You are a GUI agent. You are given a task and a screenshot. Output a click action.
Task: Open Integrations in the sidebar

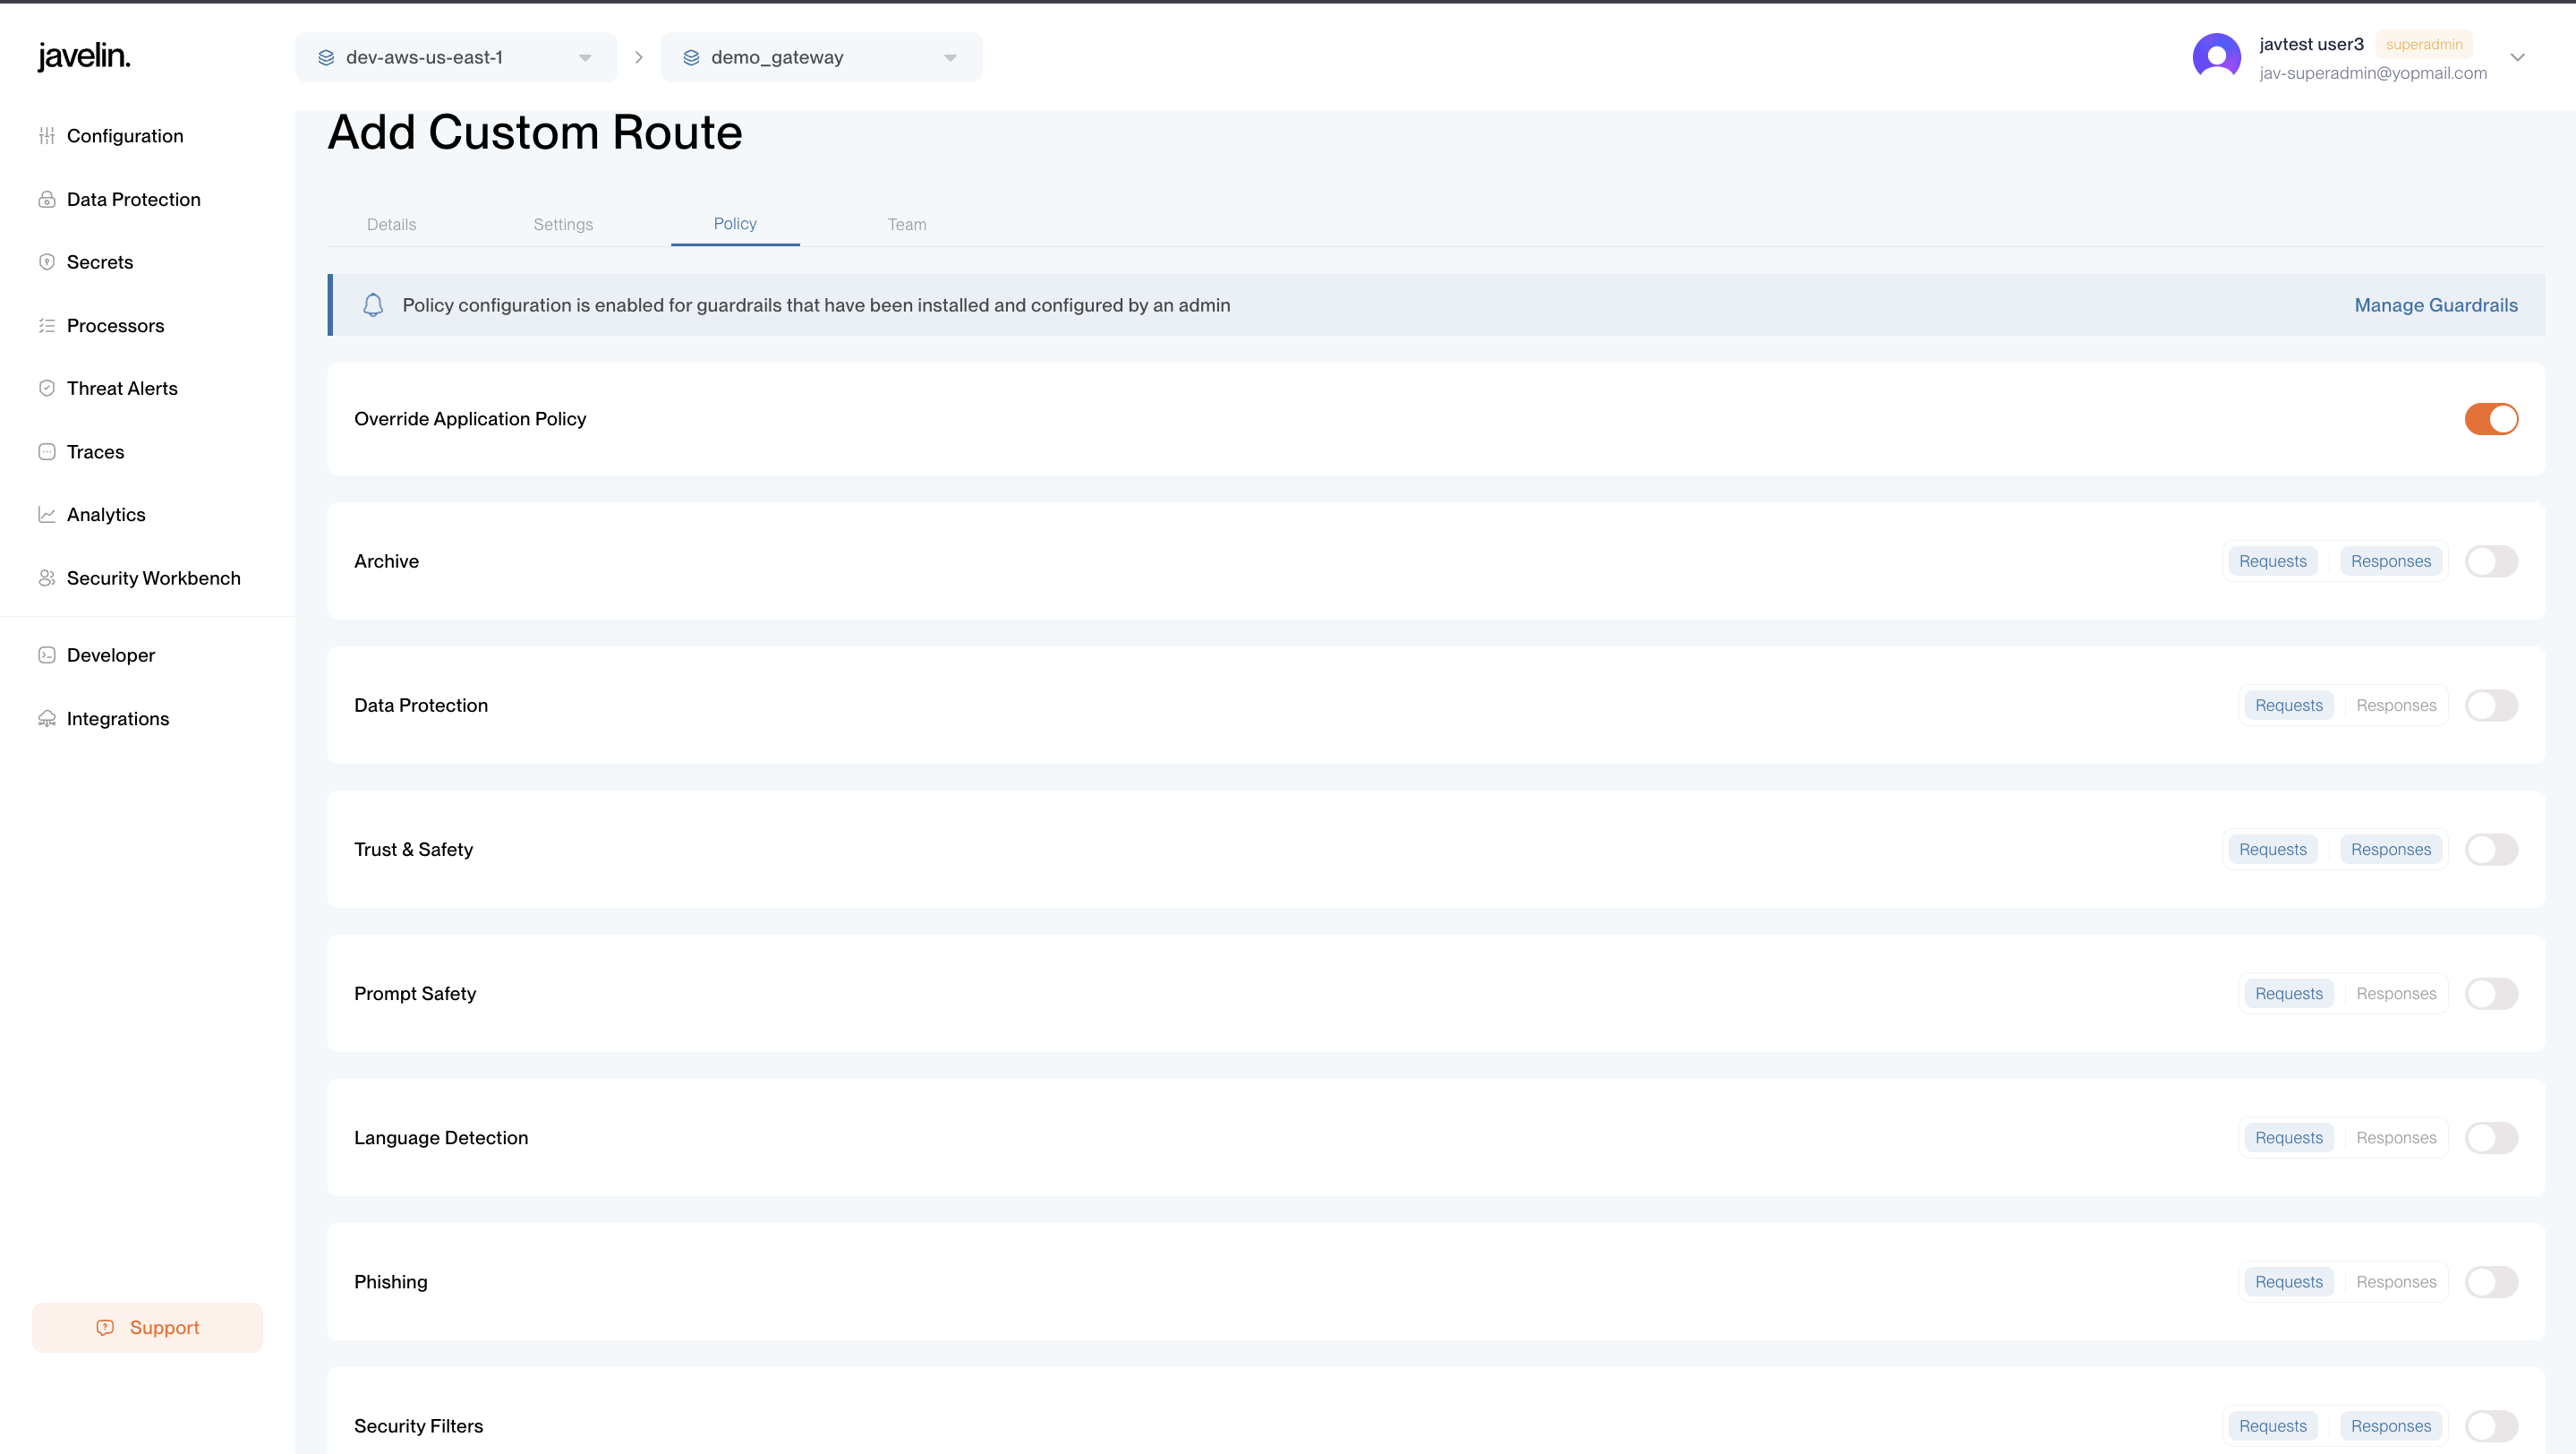click(x=118, y=719)
